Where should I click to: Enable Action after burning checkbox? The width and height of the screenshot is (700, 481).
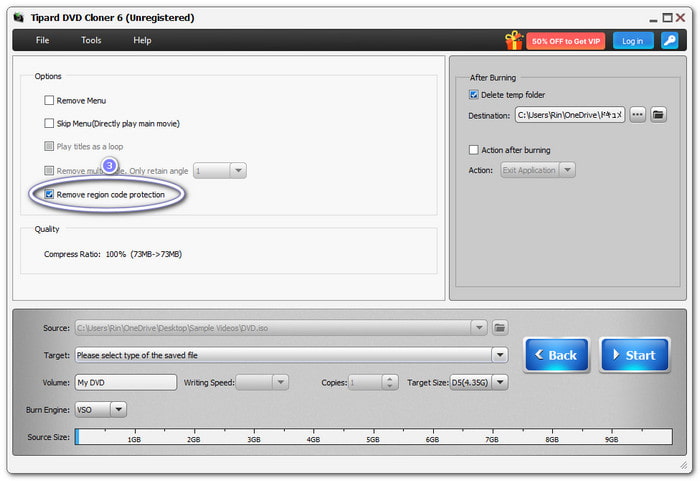coord(474,150)
